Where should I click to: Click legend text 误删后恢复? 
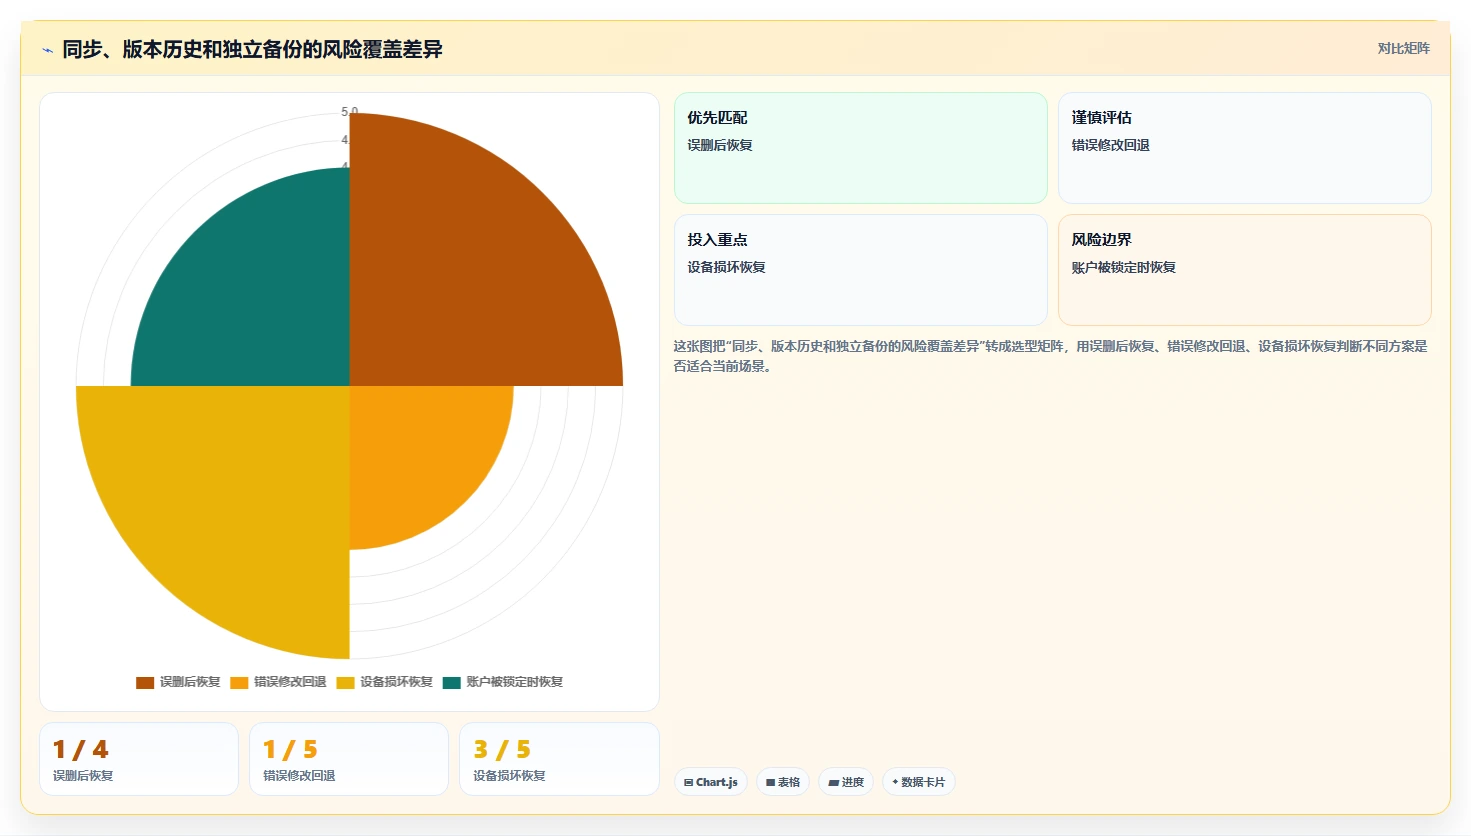pos(190,682)
